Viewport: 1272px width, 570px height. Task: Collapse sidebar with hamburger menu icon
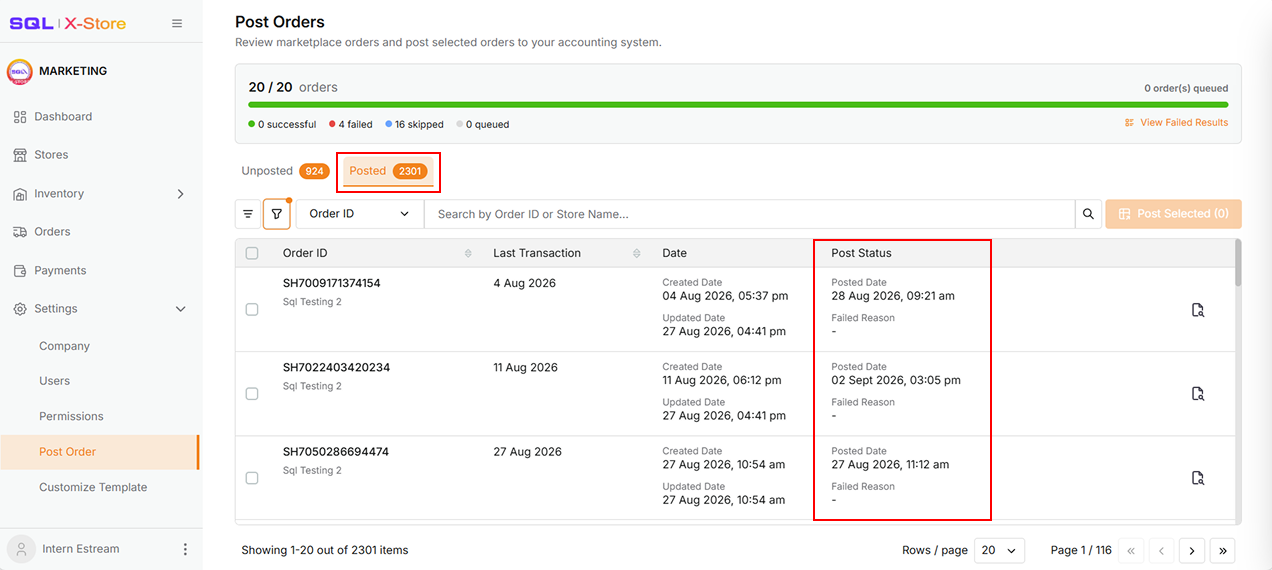pyautogui.click(x=177, y=23)
